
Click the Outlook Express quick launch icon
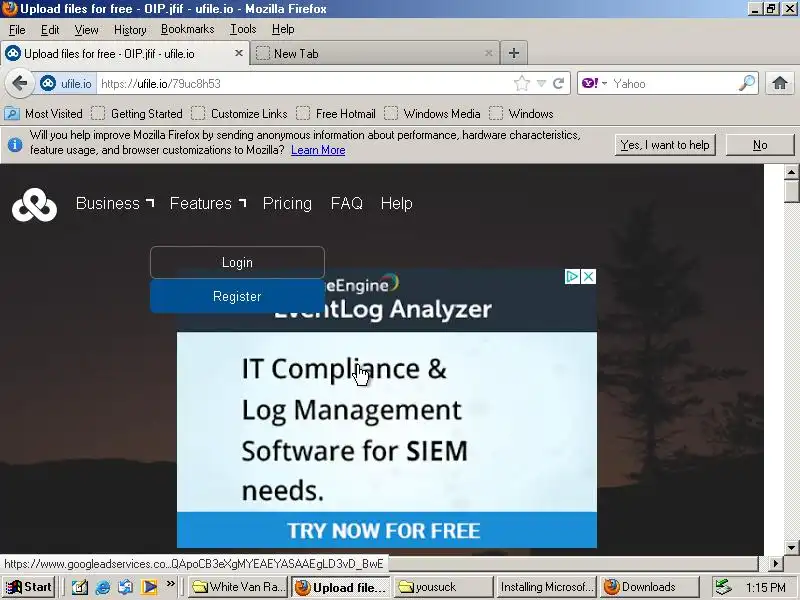pos(126,587)
